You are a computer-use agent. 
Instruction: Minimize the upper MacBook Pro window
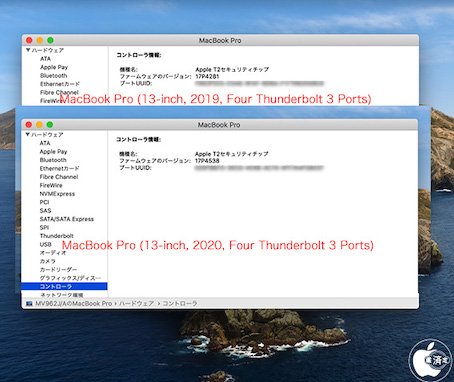click(40, 40)
